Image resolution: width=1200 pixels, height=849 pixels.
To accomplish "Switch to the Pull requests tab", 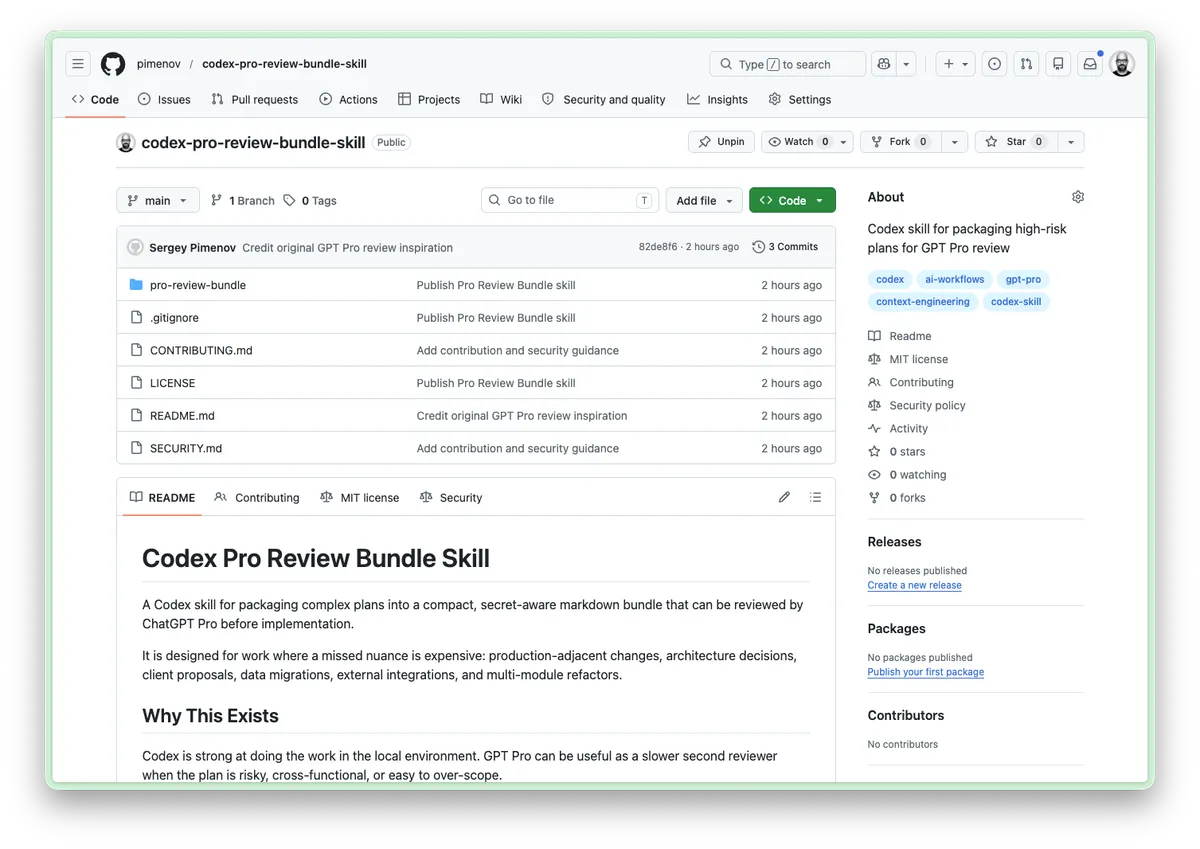I will [254, 99].
